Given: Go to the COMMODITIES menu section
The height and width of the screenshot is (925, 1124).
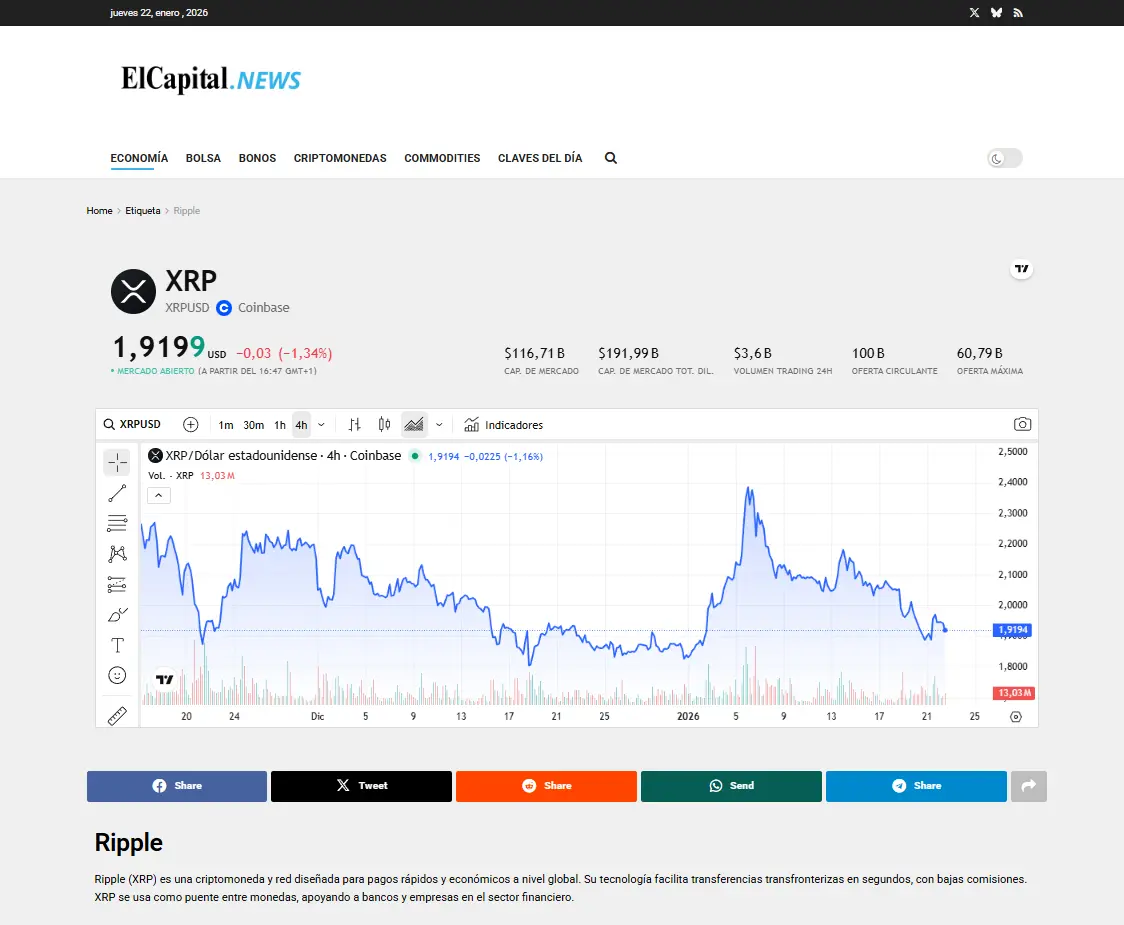Looking at the screenshot, I should (x=442, y=158).
